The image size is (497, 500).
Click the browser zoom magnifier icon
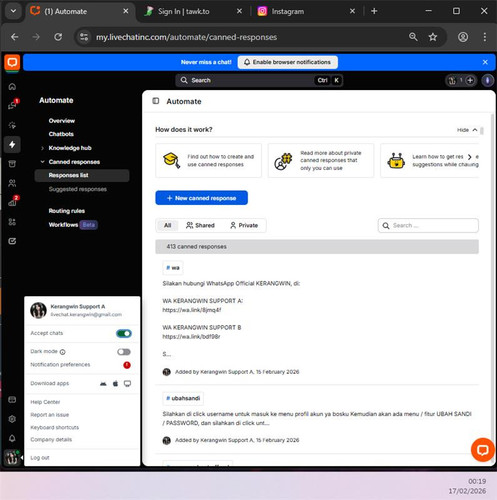(x=413, y=37)
